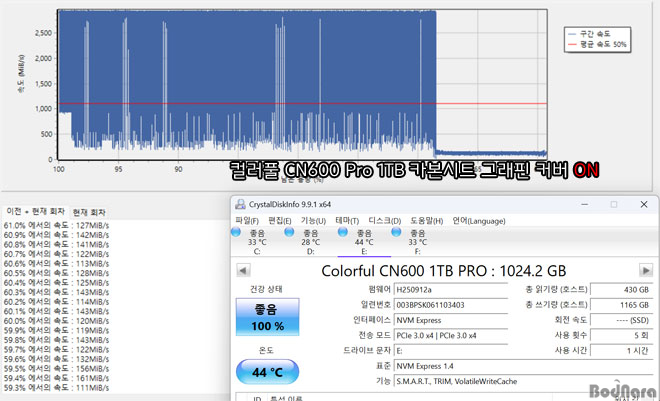Click the 구간 속도 legend entry

589,34
